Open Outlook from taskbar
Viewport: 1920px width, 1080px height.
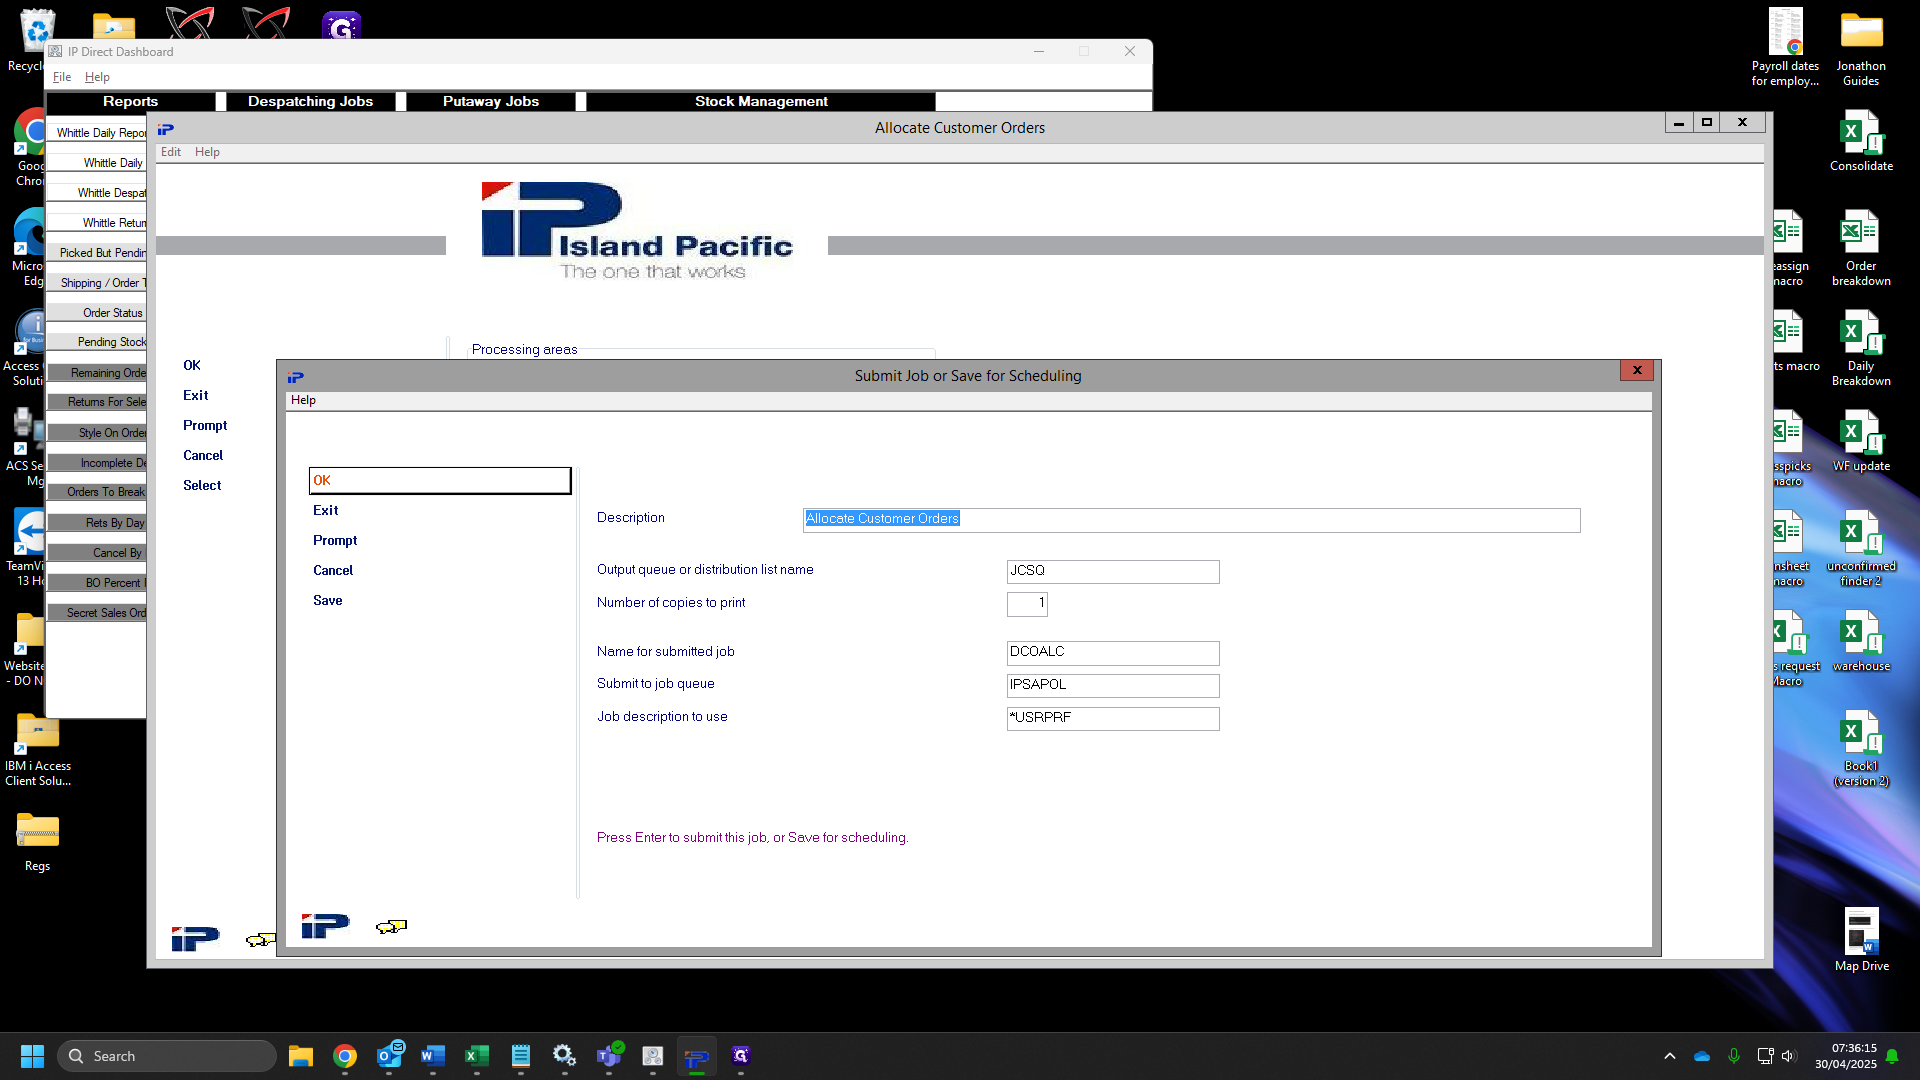click(x=389, y=1056)
